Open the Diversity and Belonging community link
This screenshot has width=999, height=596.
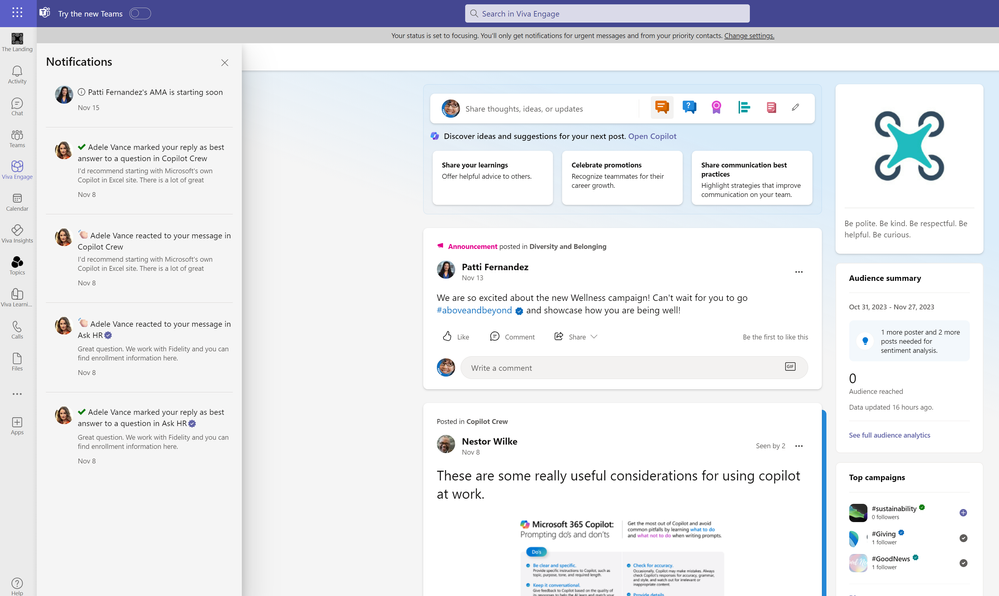[x=568, y=247]
